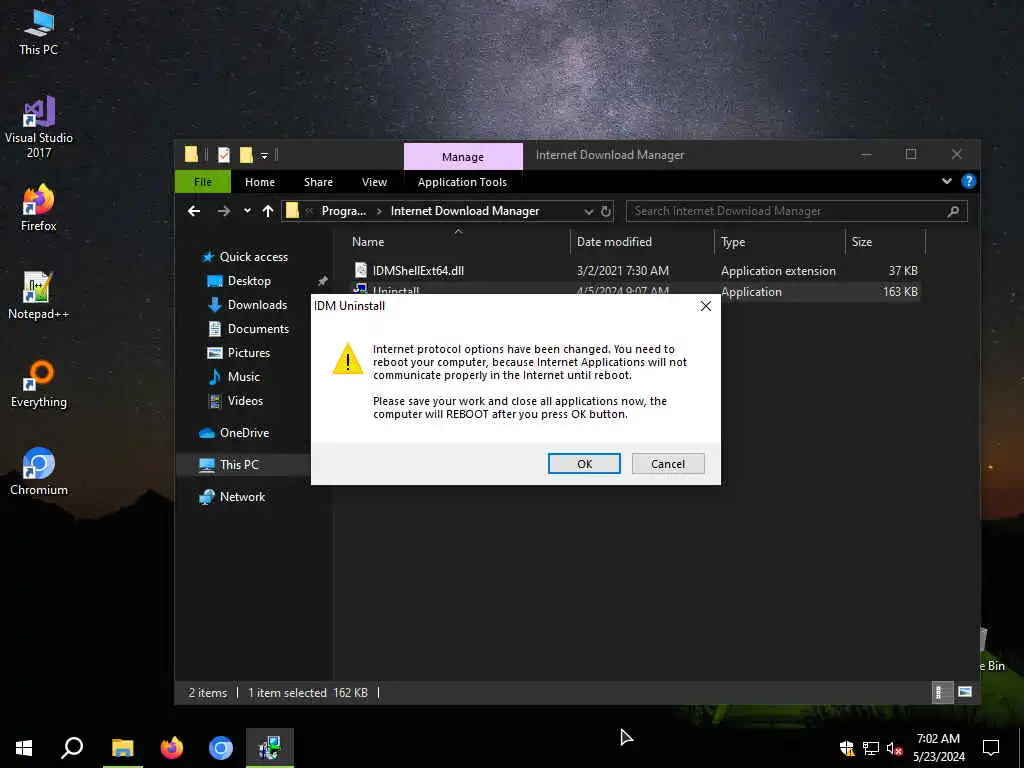Go forward using the Forward arrow
This screenshot has height=768, width=1024.
[x=223, y=211]
